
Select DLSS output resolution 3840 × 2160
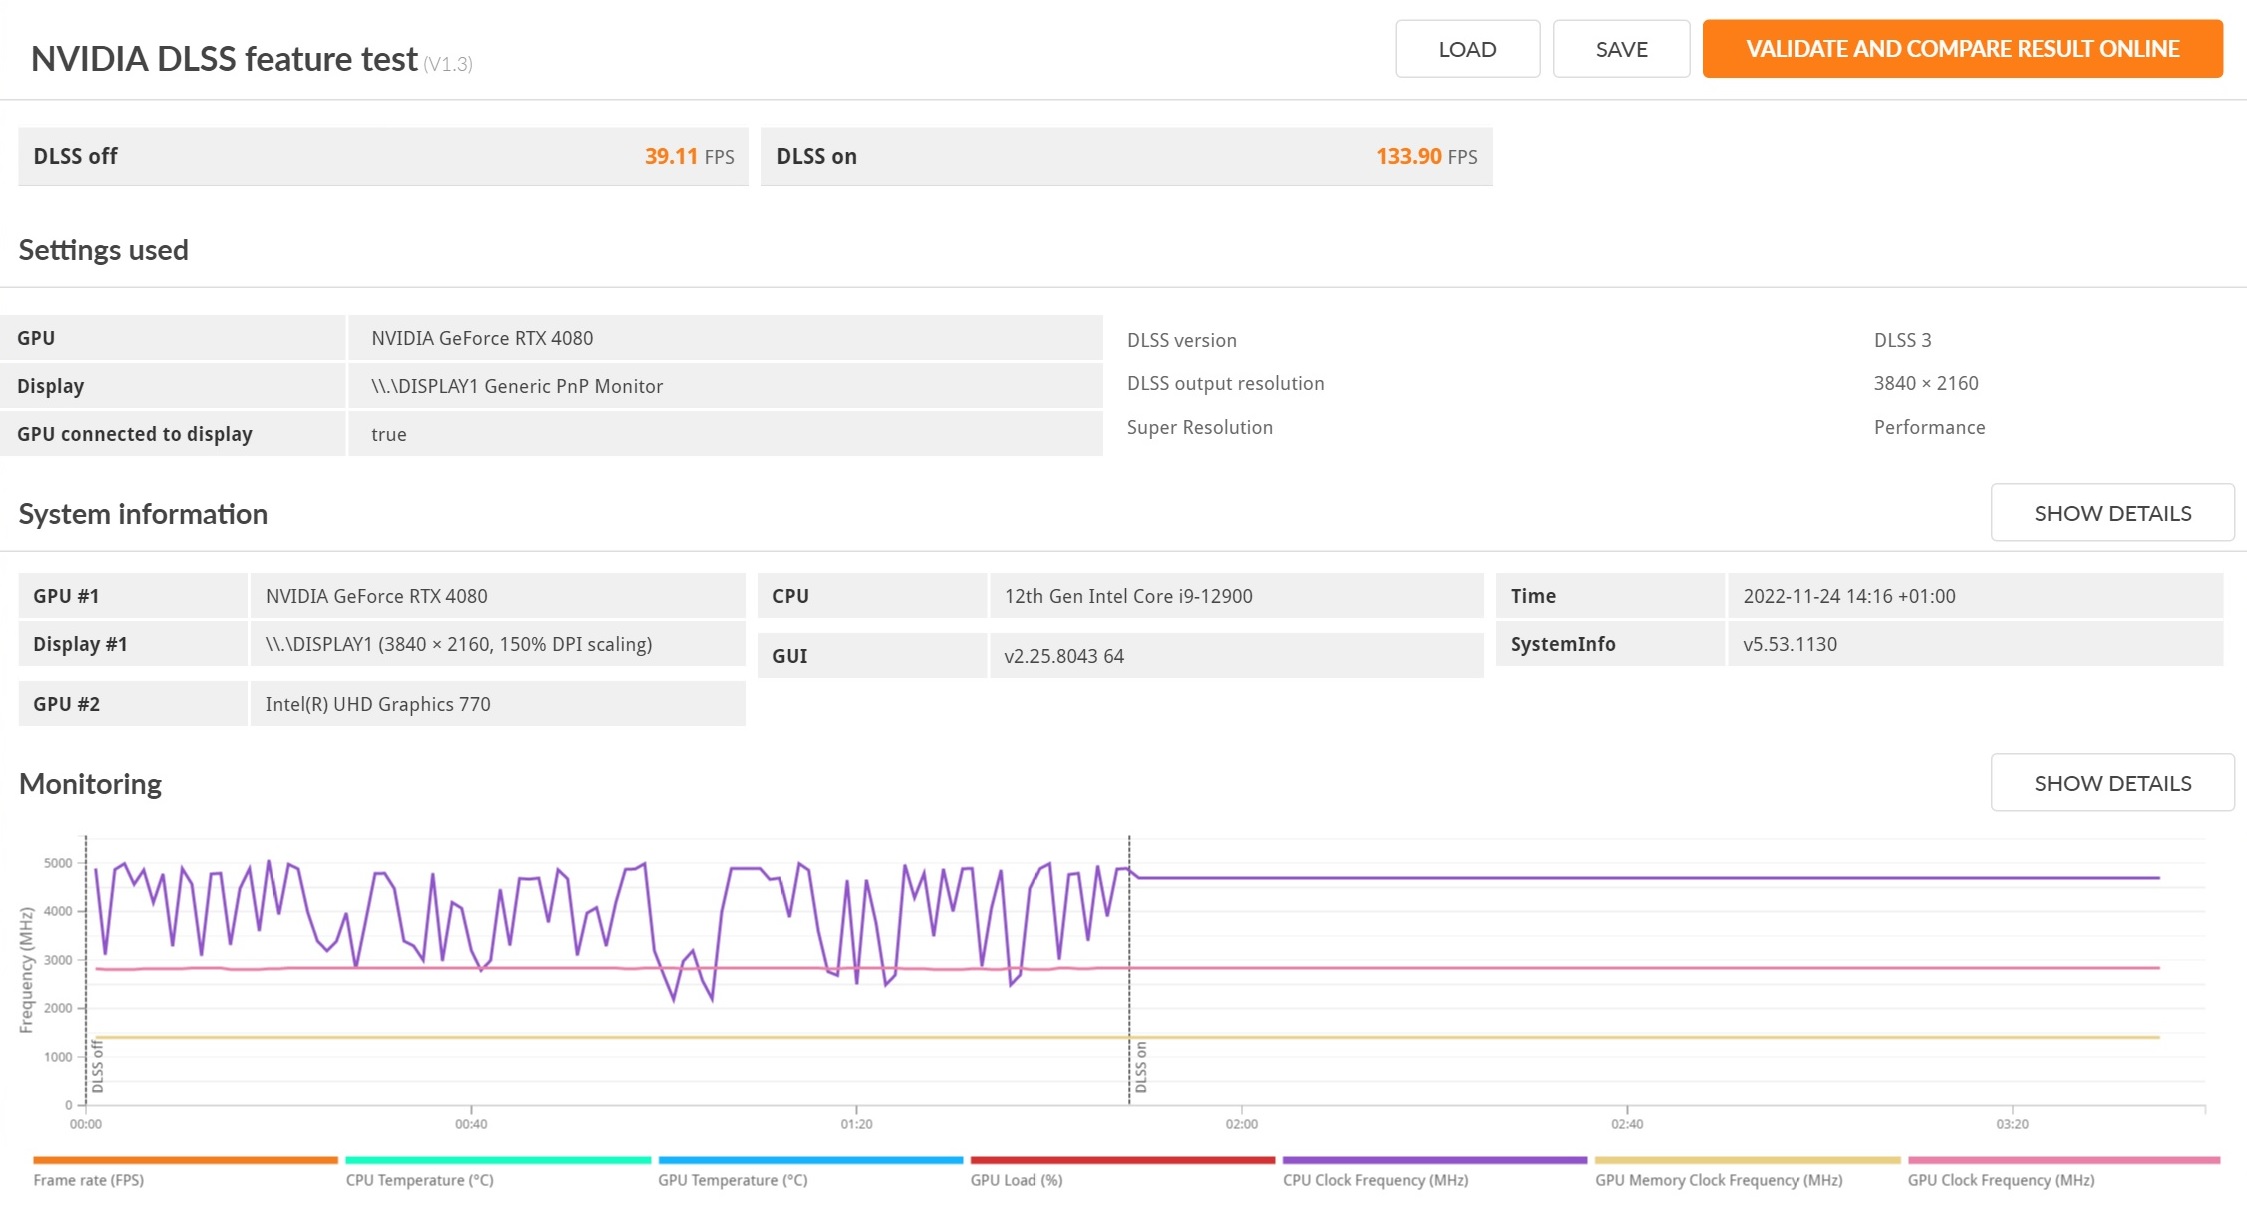[x=1926, y=383]
